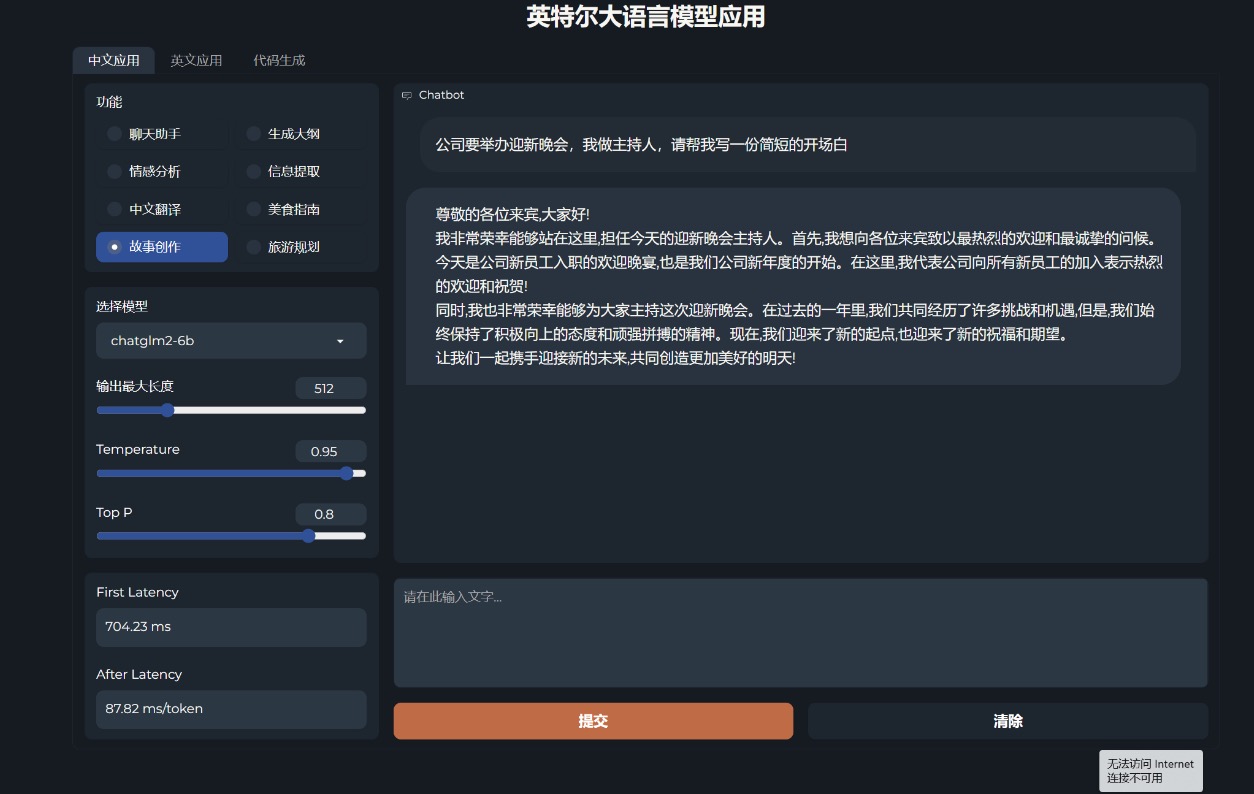Edit the 512 max length value field
This screenshot has width=1254, height=794.
point(331,388)
